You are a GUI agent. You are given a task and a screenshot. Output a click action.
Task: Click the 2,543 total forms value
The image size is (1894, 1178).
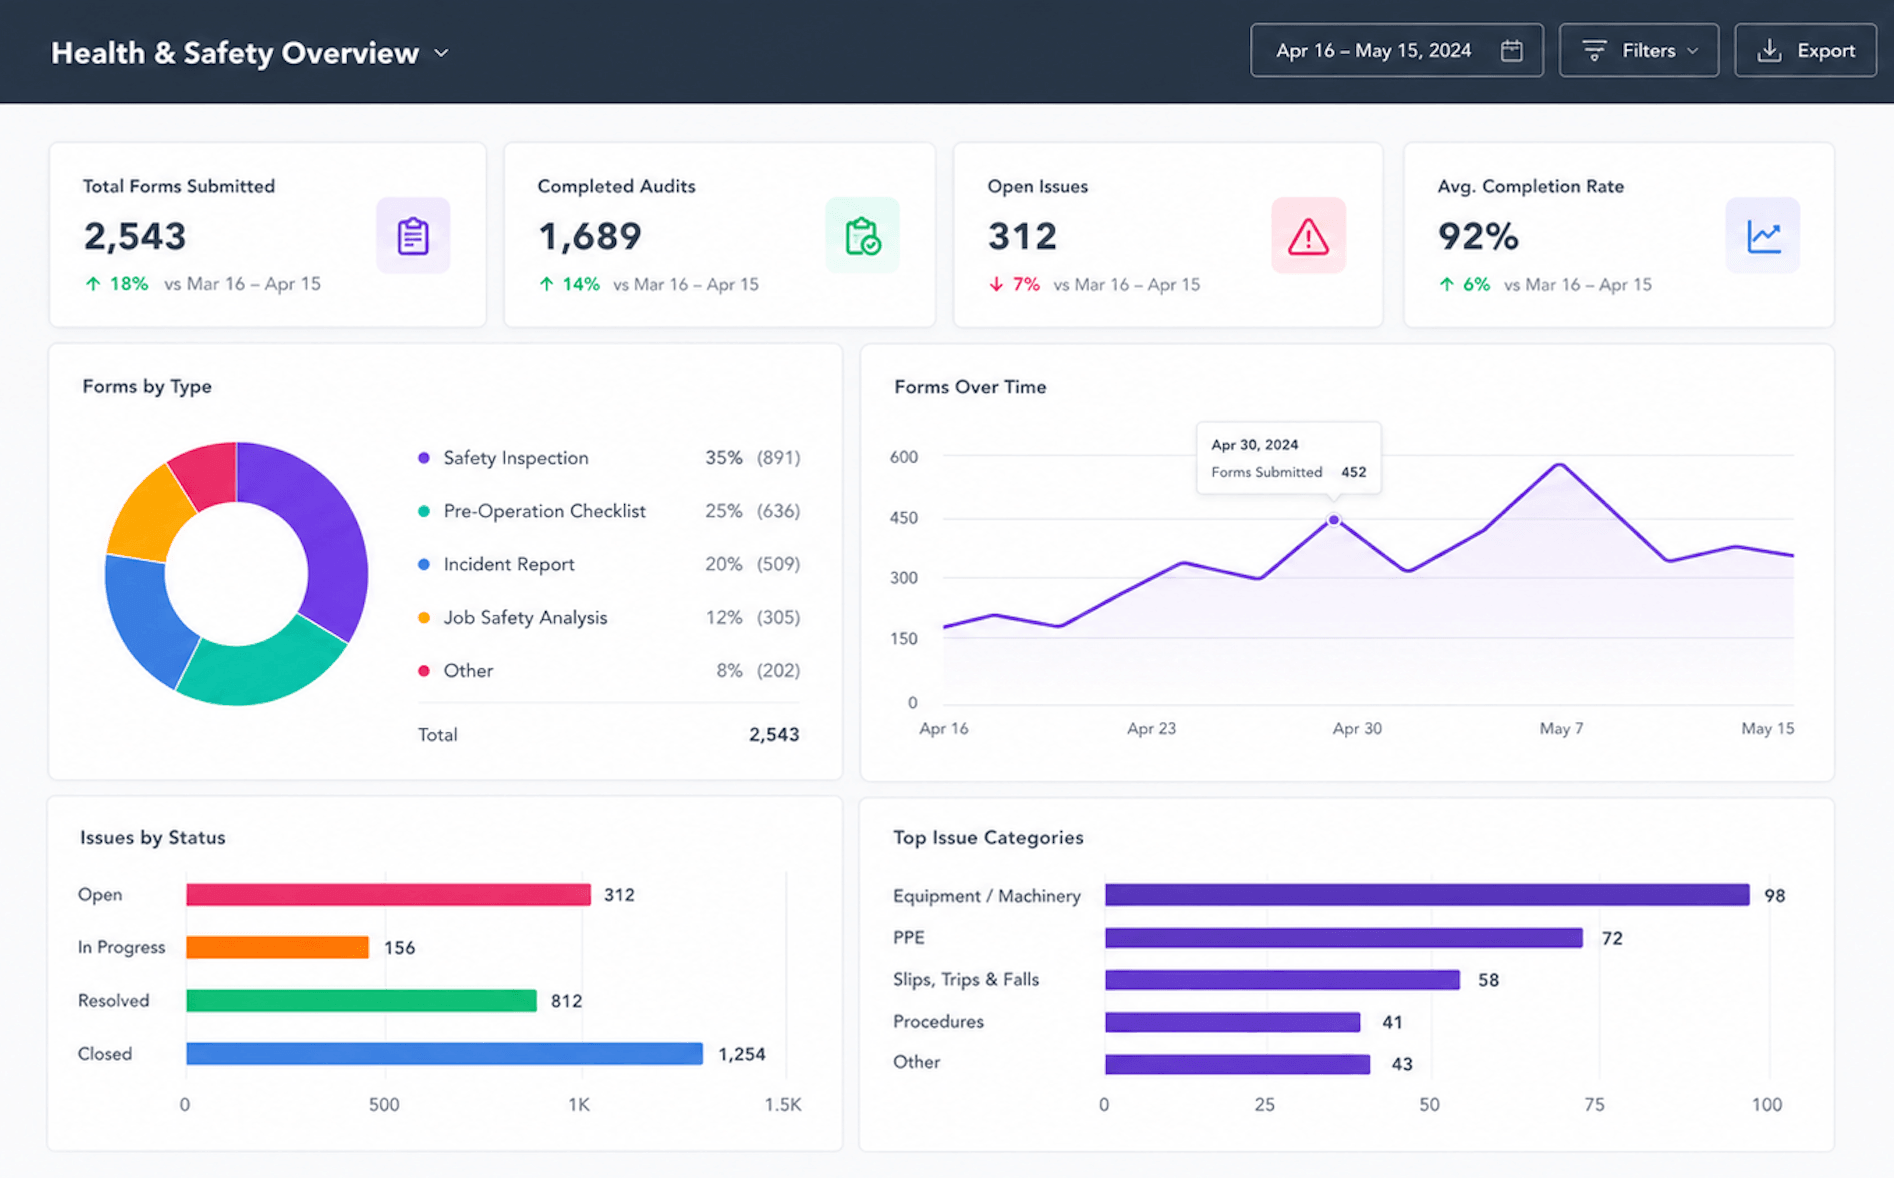click(135, 236)
